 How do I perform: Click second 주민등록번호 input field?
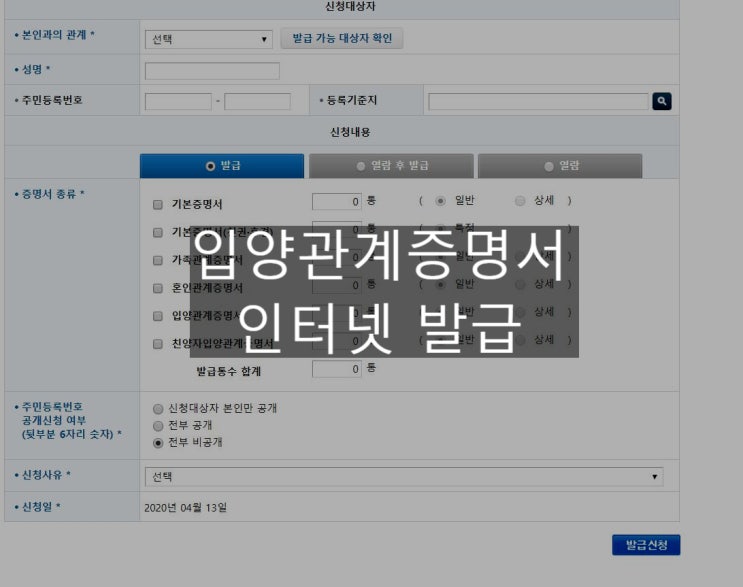tap(257, 101)
